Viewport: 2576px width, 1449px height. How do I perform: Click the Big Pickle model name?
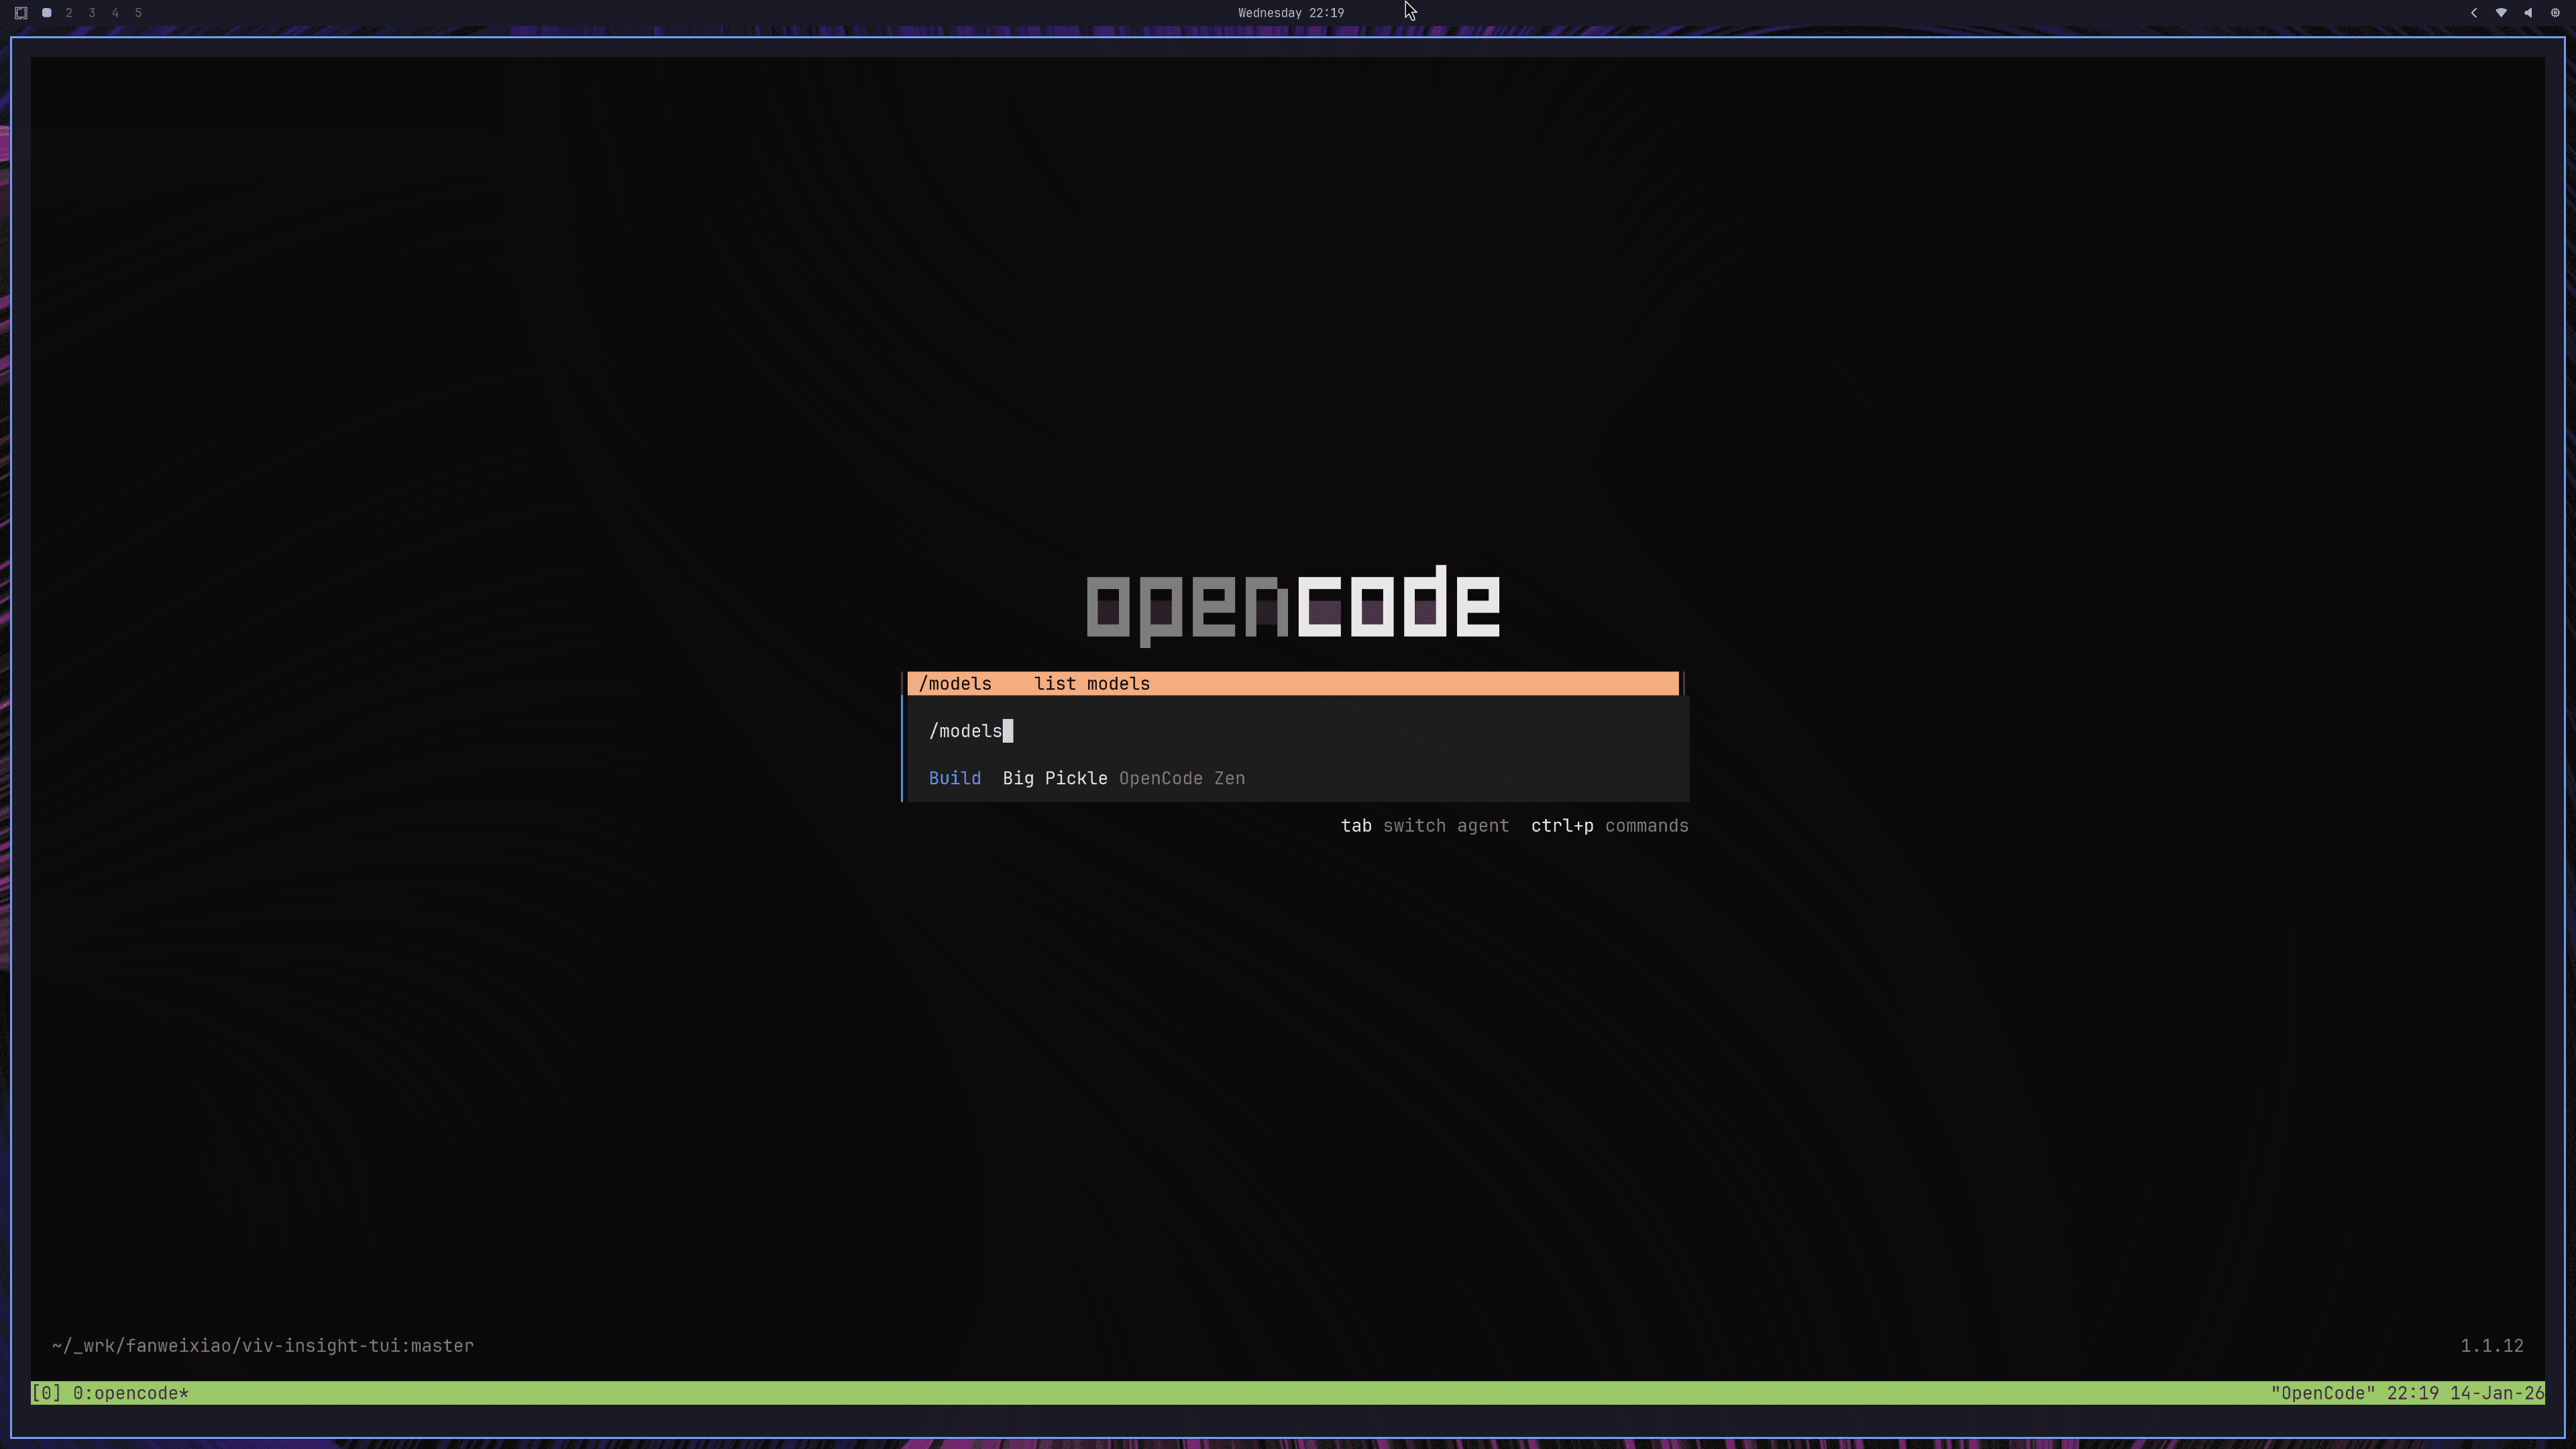[1054, 778]
